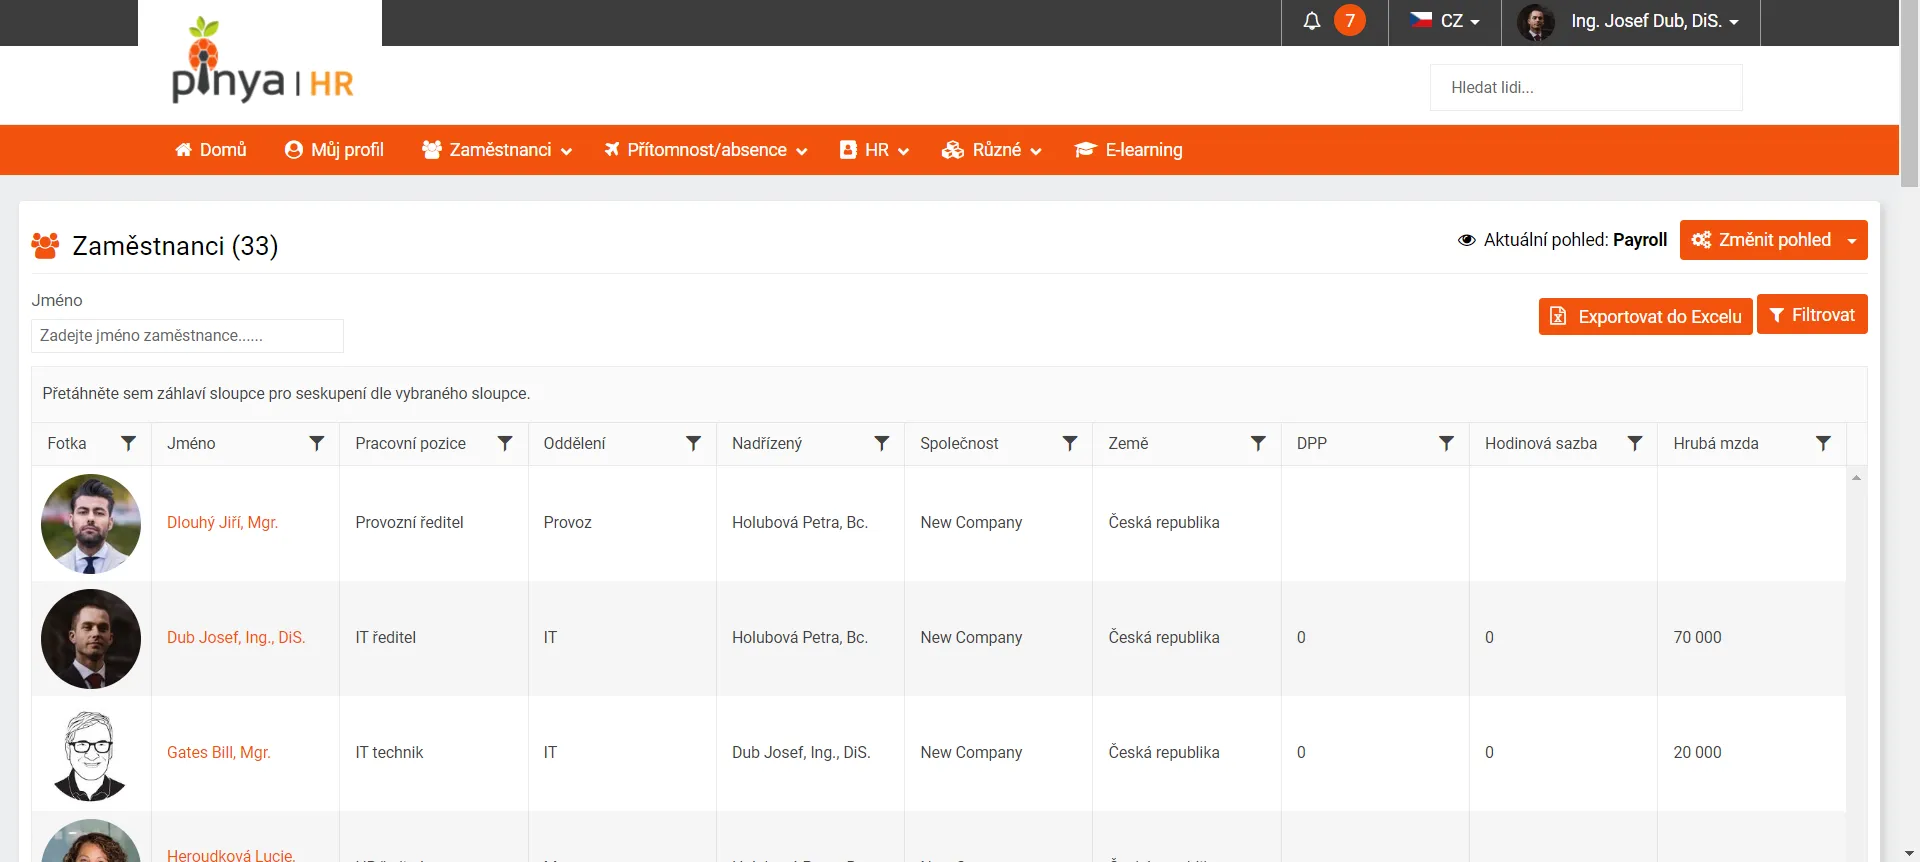Open the Změnit pohled dropdown caret
This screenshot has width=1920, height=862.
coord(1852,241)
